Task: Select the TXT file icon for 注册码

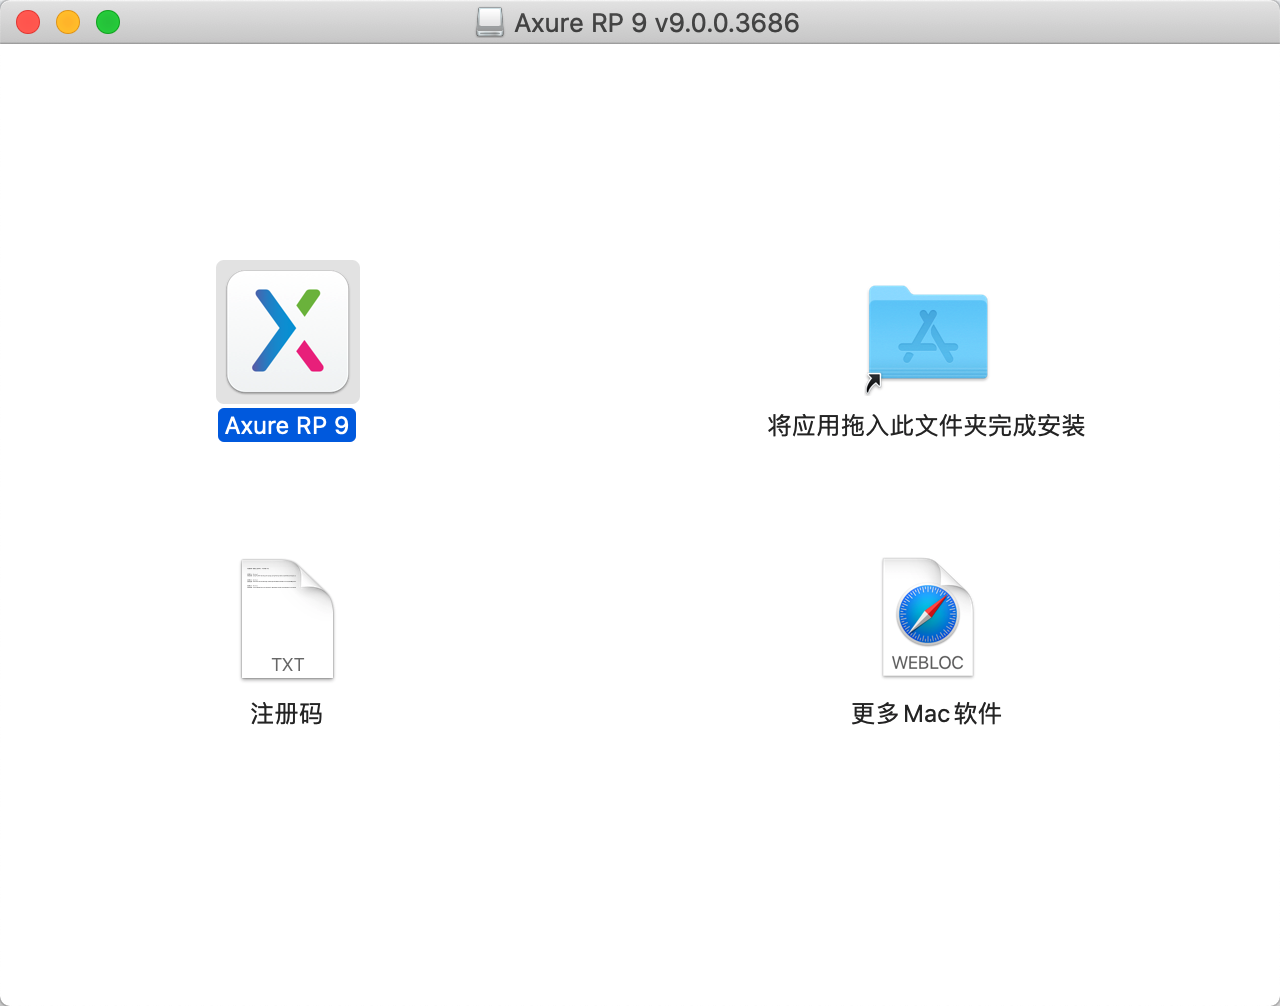Action: pyautogui.click(x=287, y=619)
